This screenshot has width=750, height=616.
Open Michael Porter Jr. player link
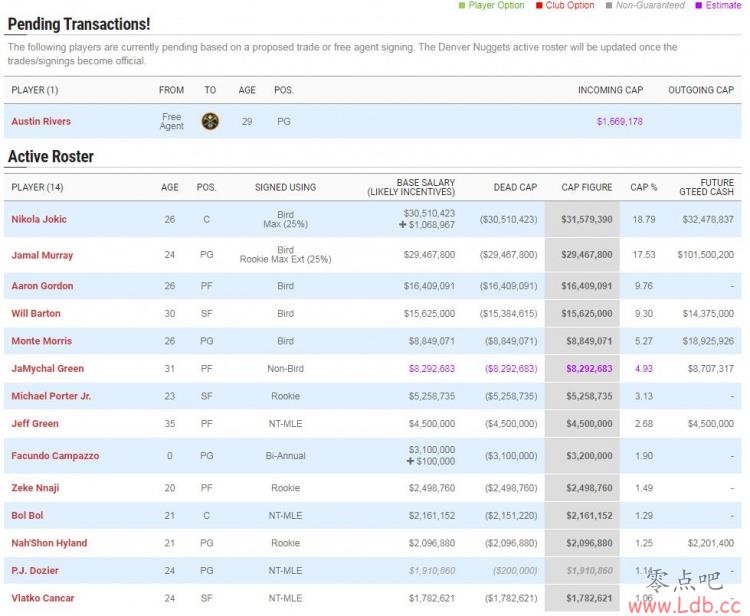51,396
